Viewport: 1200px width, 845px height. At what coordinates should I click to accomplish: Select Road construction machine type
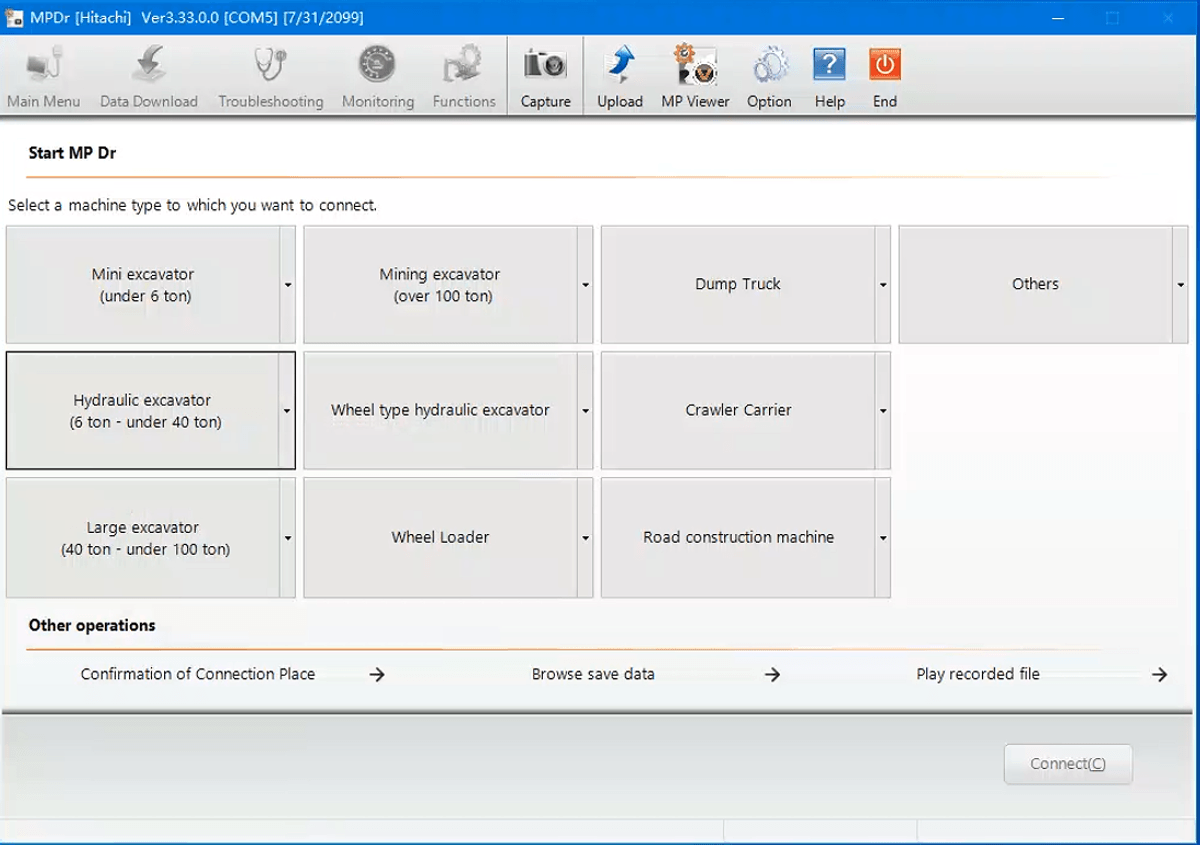tap(738, 538)
